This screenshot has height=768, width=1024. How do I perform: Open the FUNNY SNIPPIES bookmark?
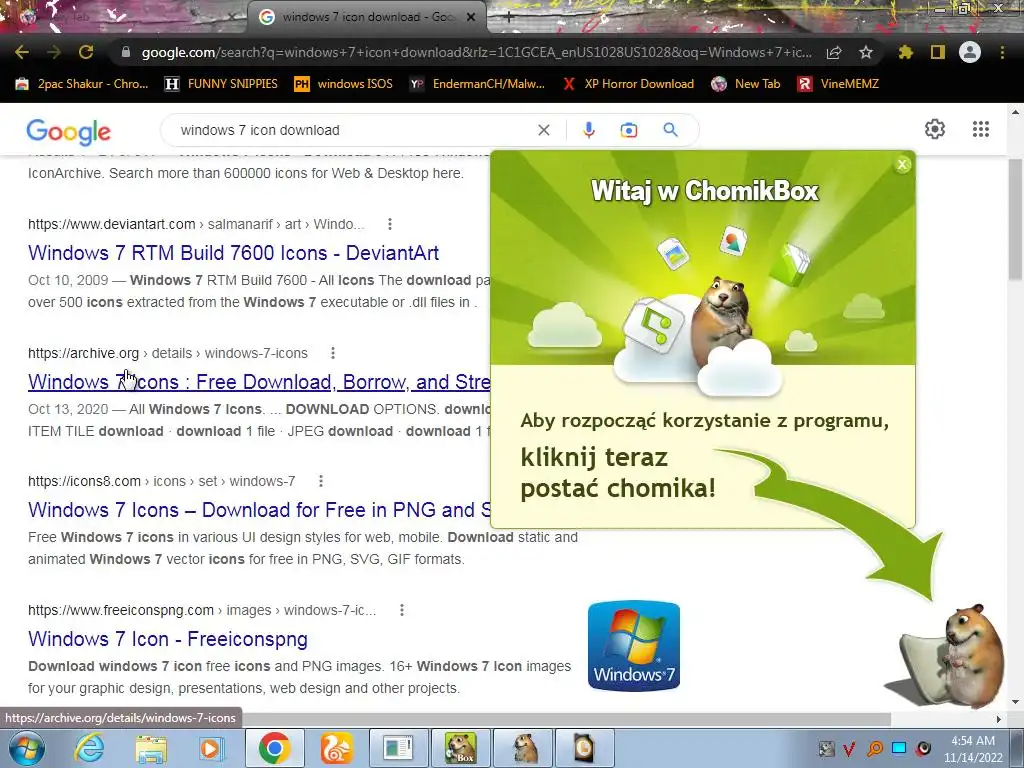click(221, 84)
